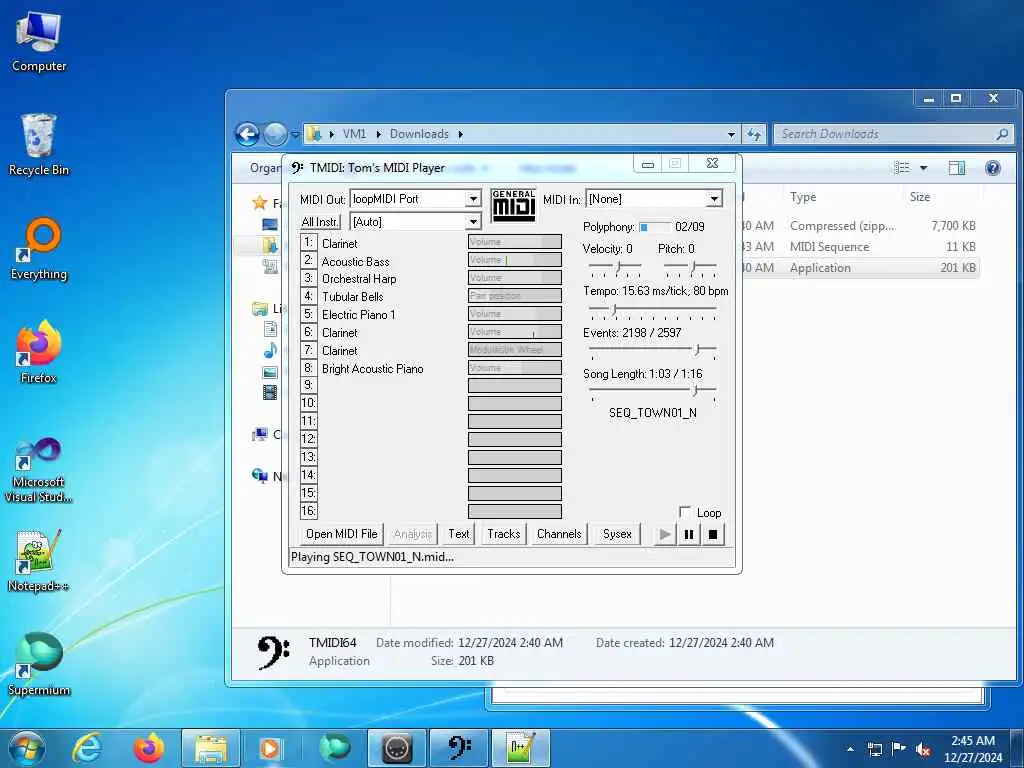The image size is (1024, 768).
Task: Click arrow after Downloads in address bar
Action: (460, 135)
